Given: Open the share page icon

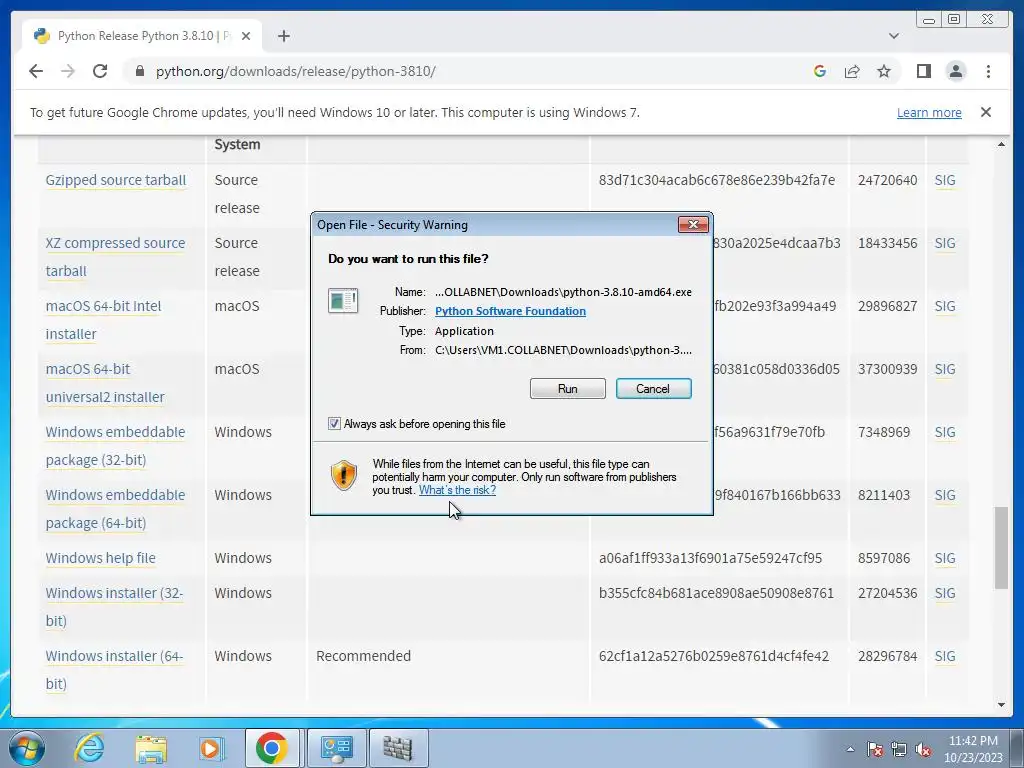Looking at the screenshot, I should (852, 71).
